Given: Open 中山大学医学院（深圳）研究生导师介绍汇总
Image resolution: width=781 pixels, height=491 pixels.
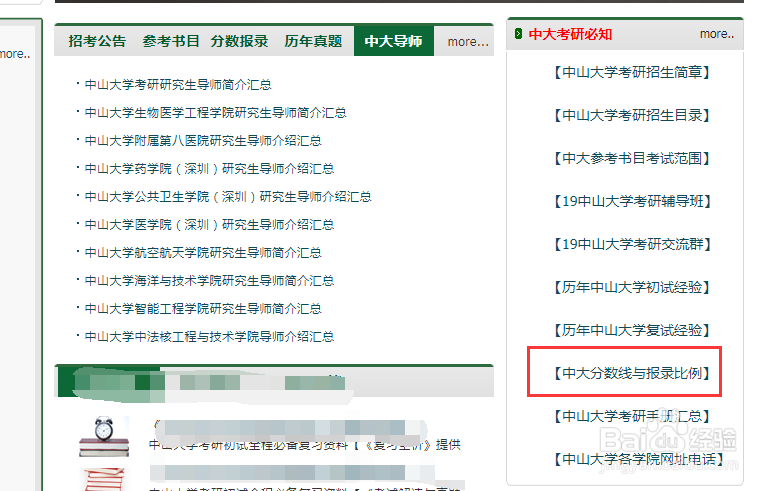Looking at the screenshot, I should pyautogui.click(x=209, y=224).
